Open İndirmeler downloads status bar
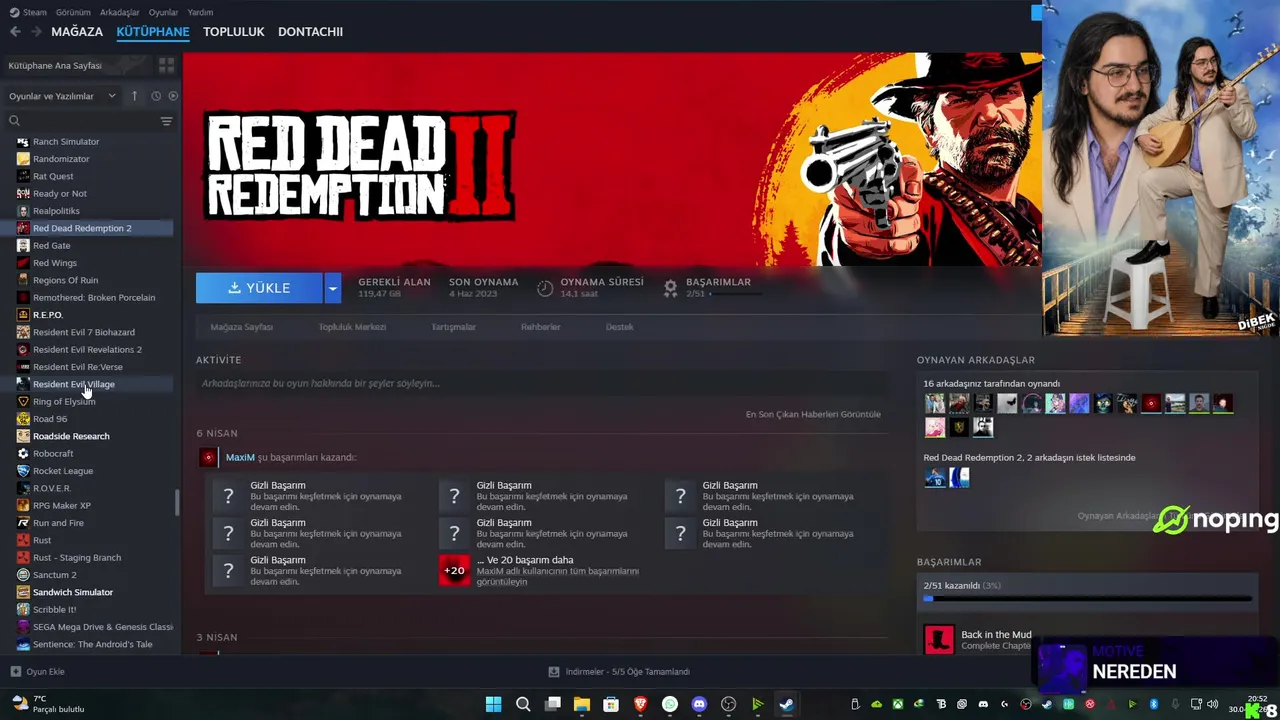The image size is (1280, 720). click(x=620, y=672)
